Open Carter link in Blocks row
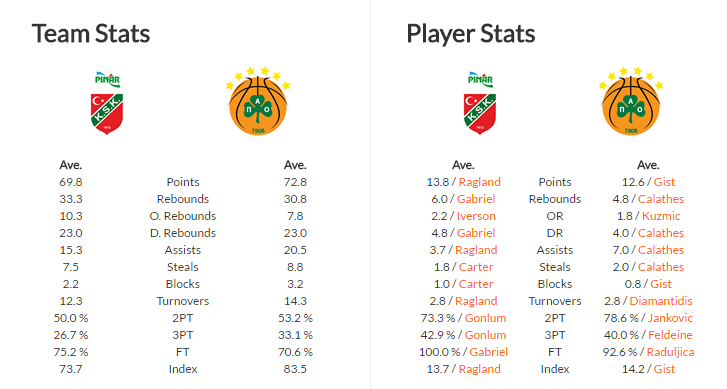Viewport: 727px width, 389px height. pyautogui.click(x=476, y=284)
